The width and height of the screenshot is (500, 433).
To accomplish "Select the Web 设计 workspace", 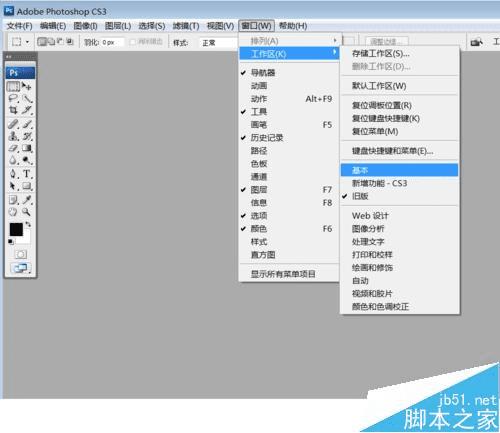I will pyautogui.click(x=399, y=216).
